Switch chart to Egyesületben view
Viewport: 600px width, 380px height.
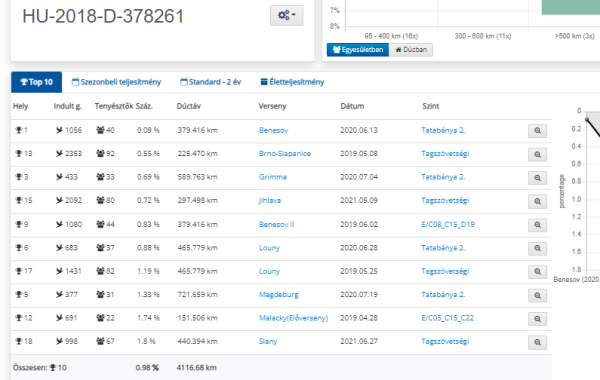358,50
